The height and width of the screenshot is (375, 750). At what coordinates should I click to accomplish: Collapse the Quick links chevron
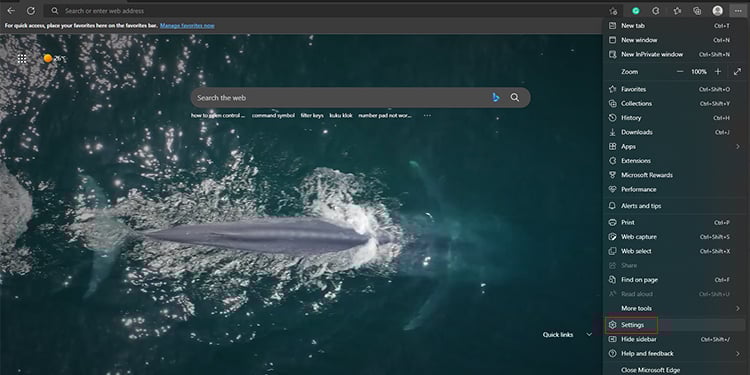click(589, 335)
